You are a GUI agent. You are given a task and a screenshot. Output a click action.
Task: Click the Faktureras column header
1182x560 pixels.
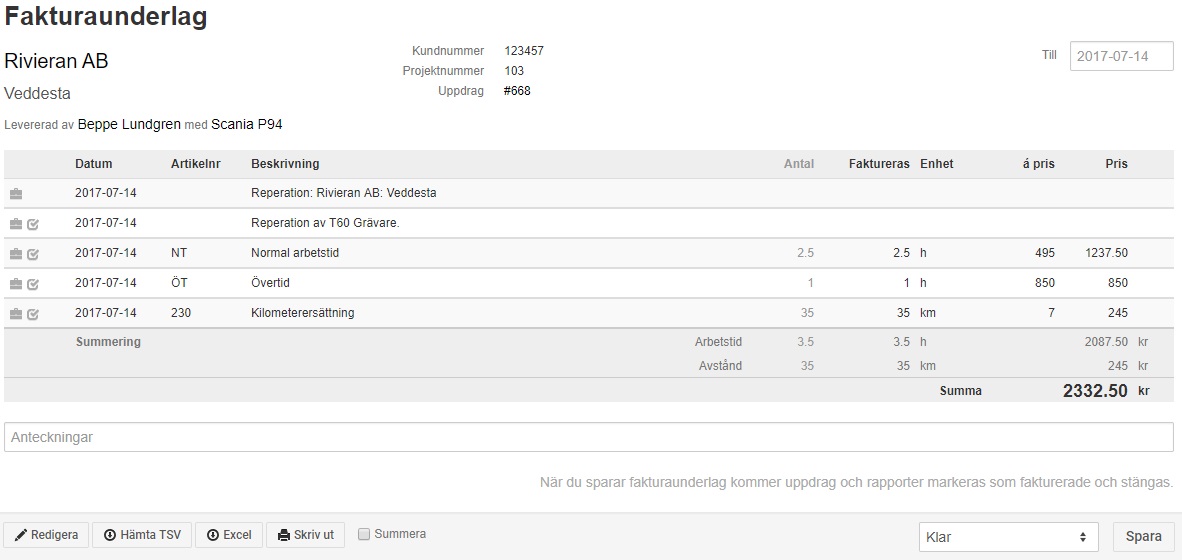coord(879,164)
